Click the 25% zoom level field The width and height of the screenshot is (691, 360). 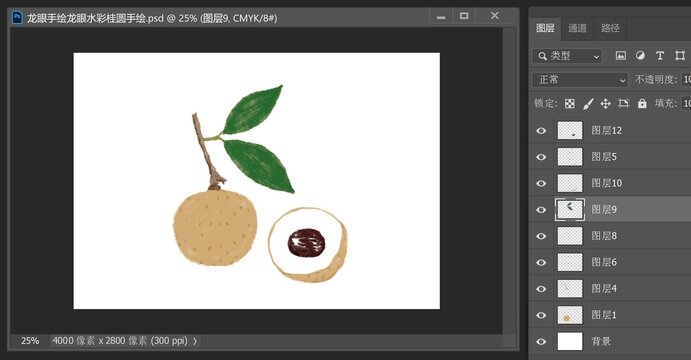click(x=30, y=341)
